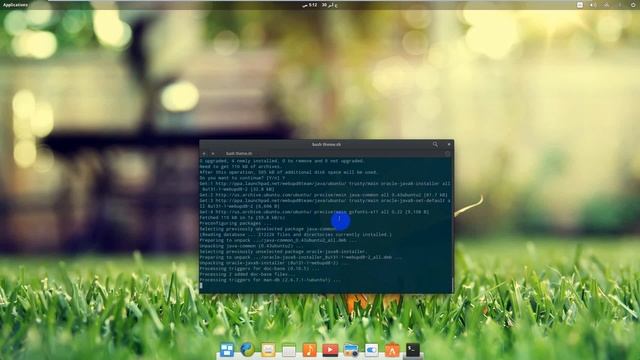Open the Mail app from the dock

268,350
